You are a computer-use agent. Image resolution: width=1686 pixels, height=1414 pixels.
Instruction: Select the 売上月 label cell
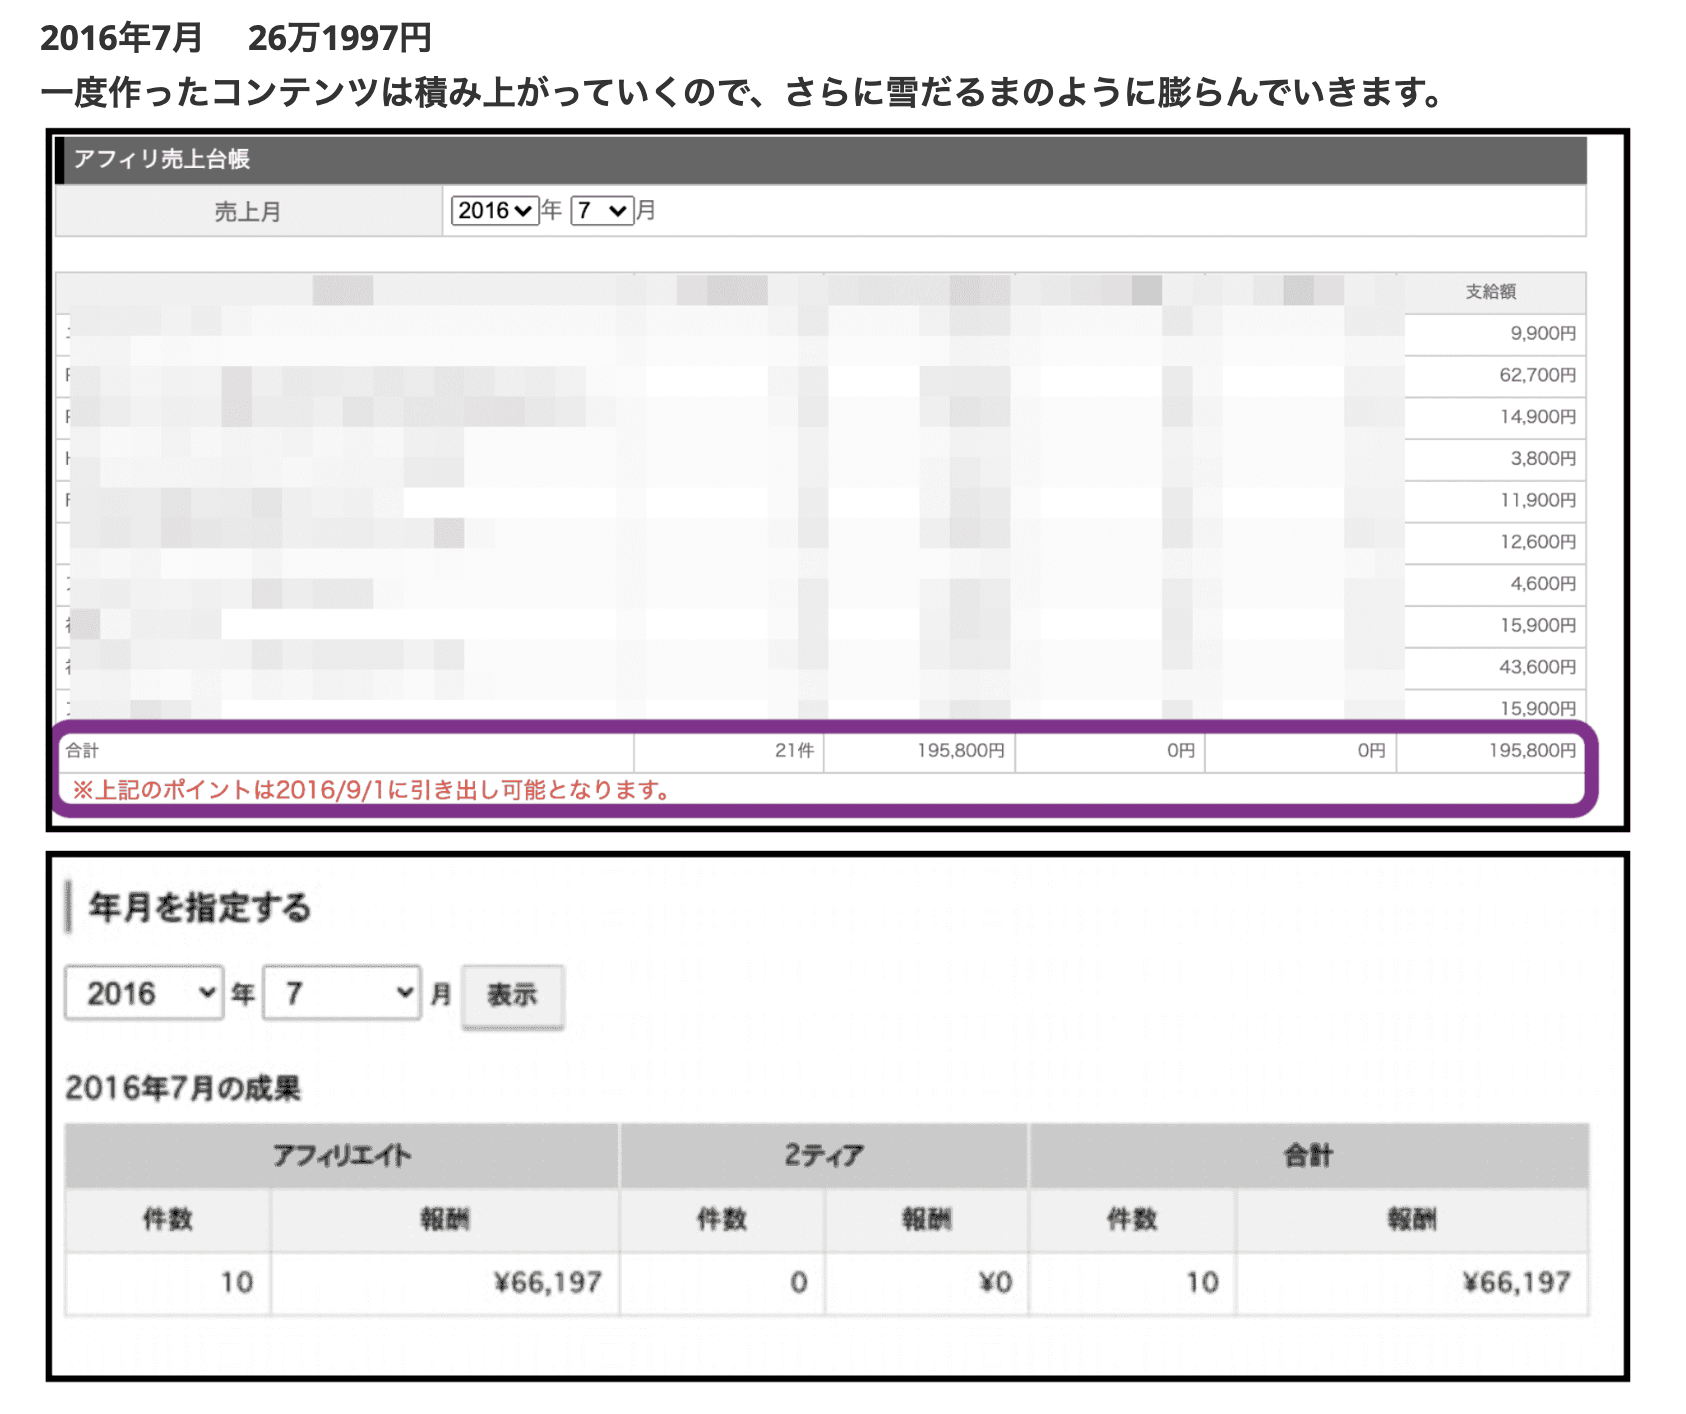point(248,212)
